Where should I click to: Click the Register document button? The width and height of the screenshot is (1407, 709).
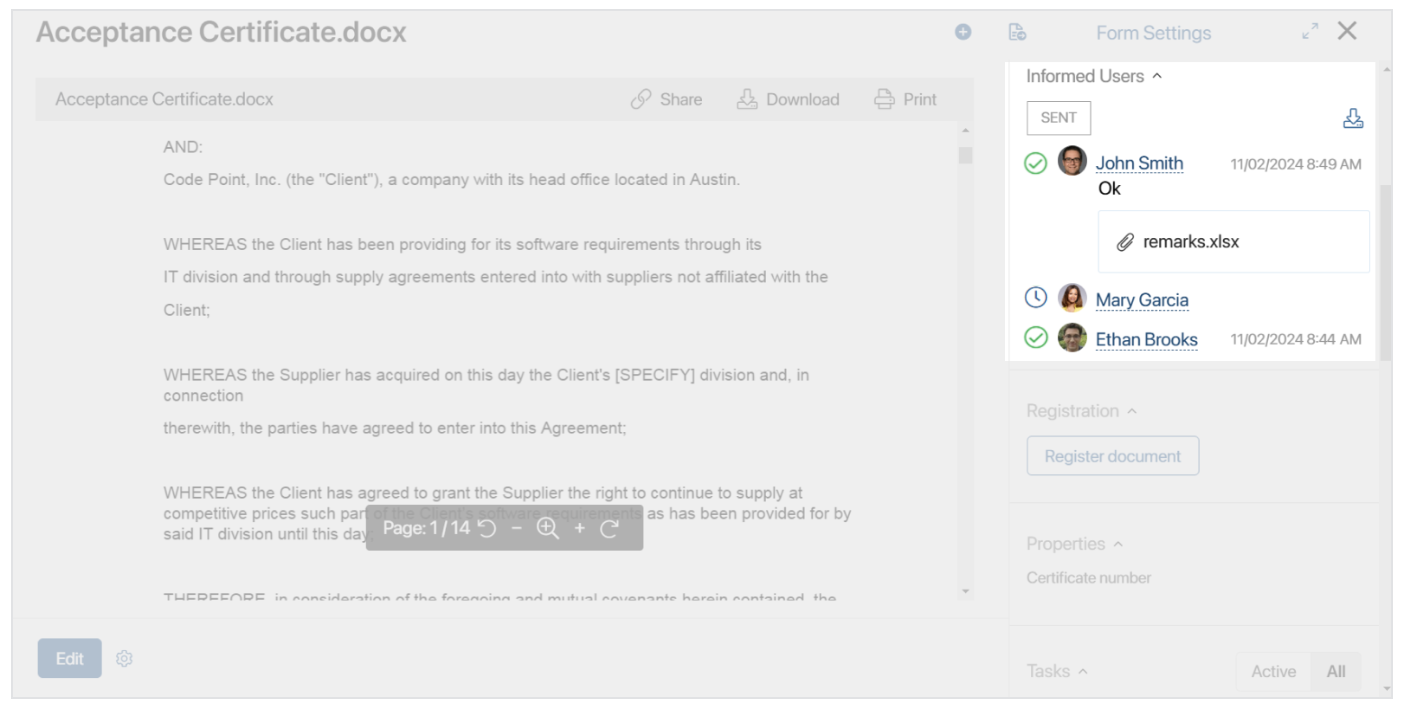pos(1112,456)
